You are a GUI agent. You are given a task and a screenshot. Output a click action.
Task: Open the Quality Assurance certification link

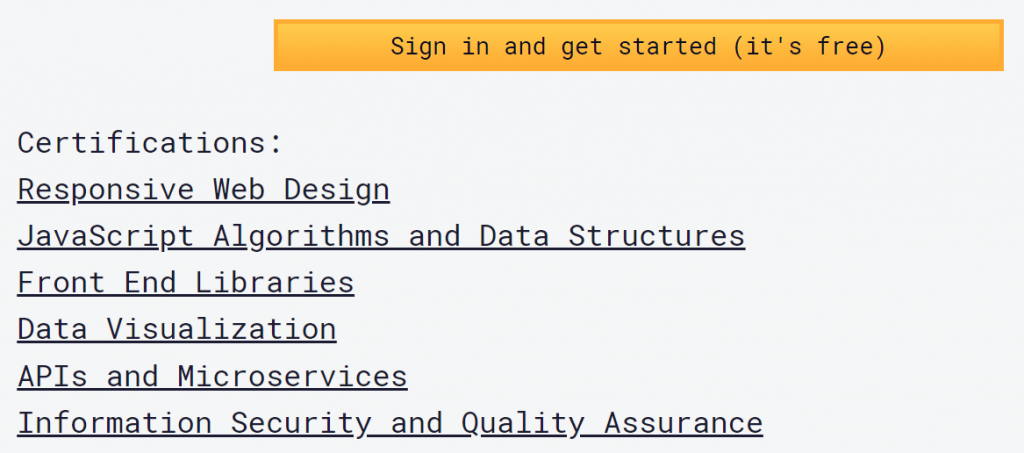coord(390,423)
